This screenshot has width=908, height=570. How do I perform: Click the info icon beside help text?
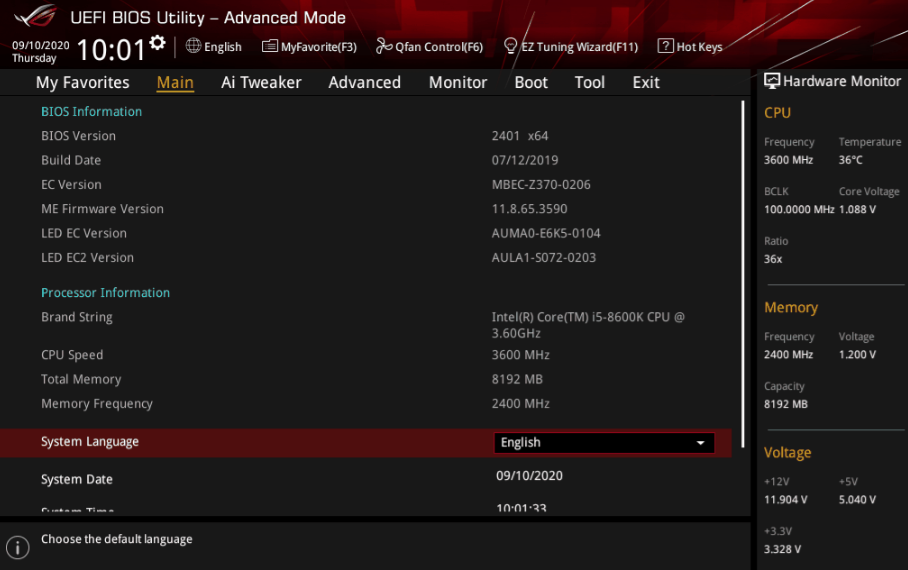[x=18, y=547]
